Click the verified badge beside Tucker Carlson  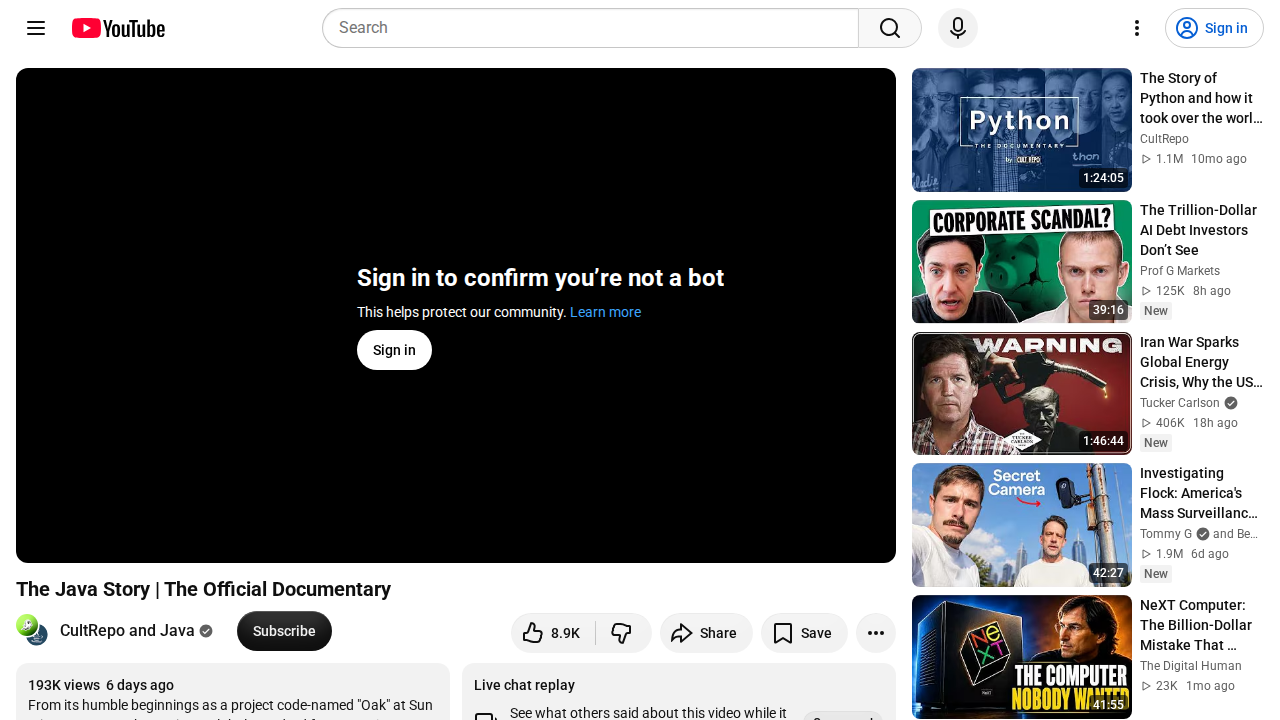point(1231,403)
